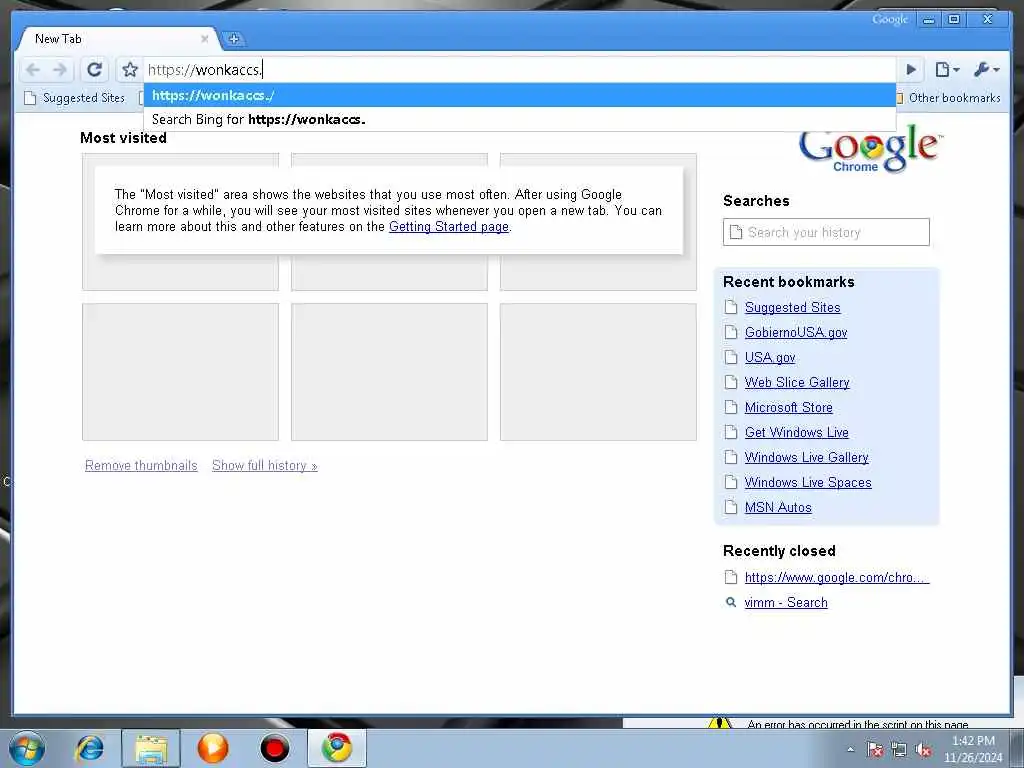Open the Getting Started page link
1024x768 pixels.
point(449,227)
